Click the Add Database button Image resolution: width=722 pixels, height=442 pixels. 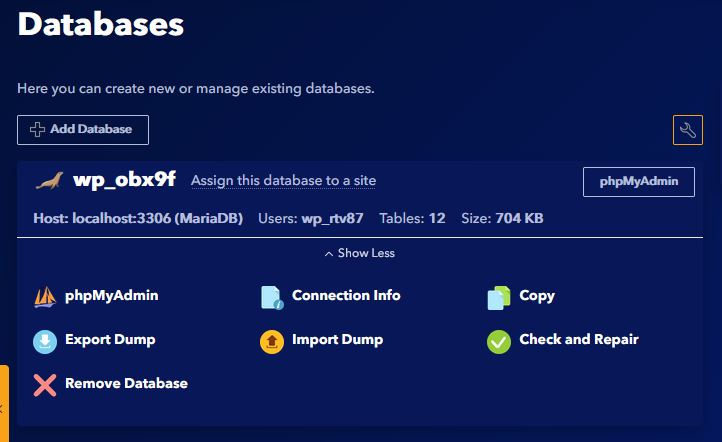click(x=83, y=130)
